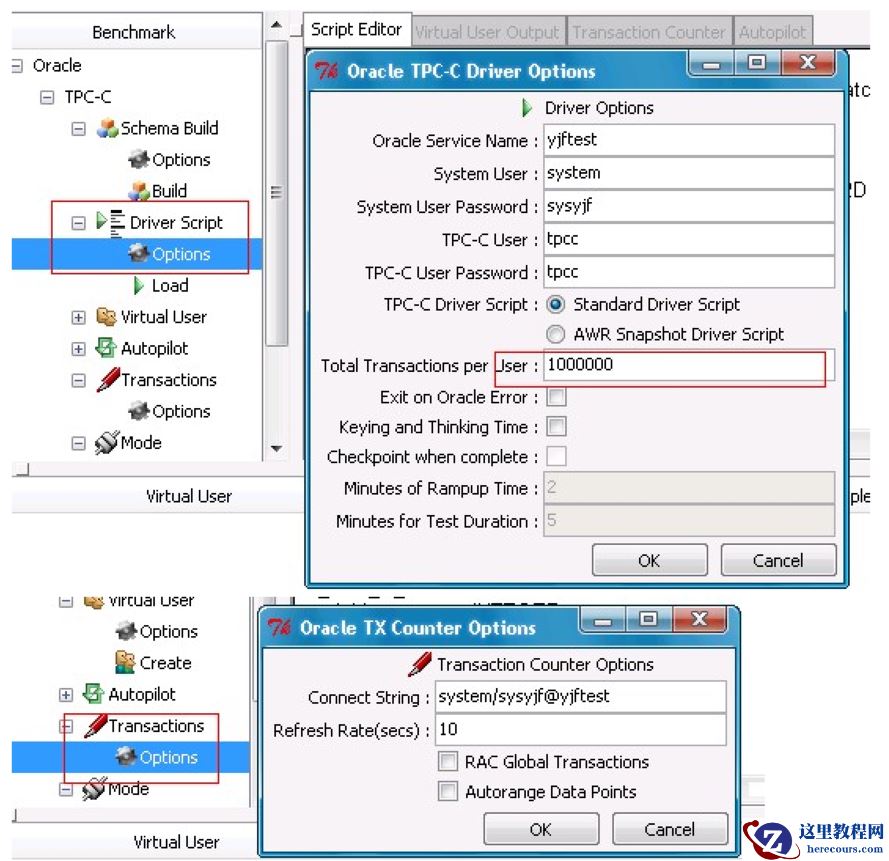Click TPC-C User Password field

click(689, 272)
